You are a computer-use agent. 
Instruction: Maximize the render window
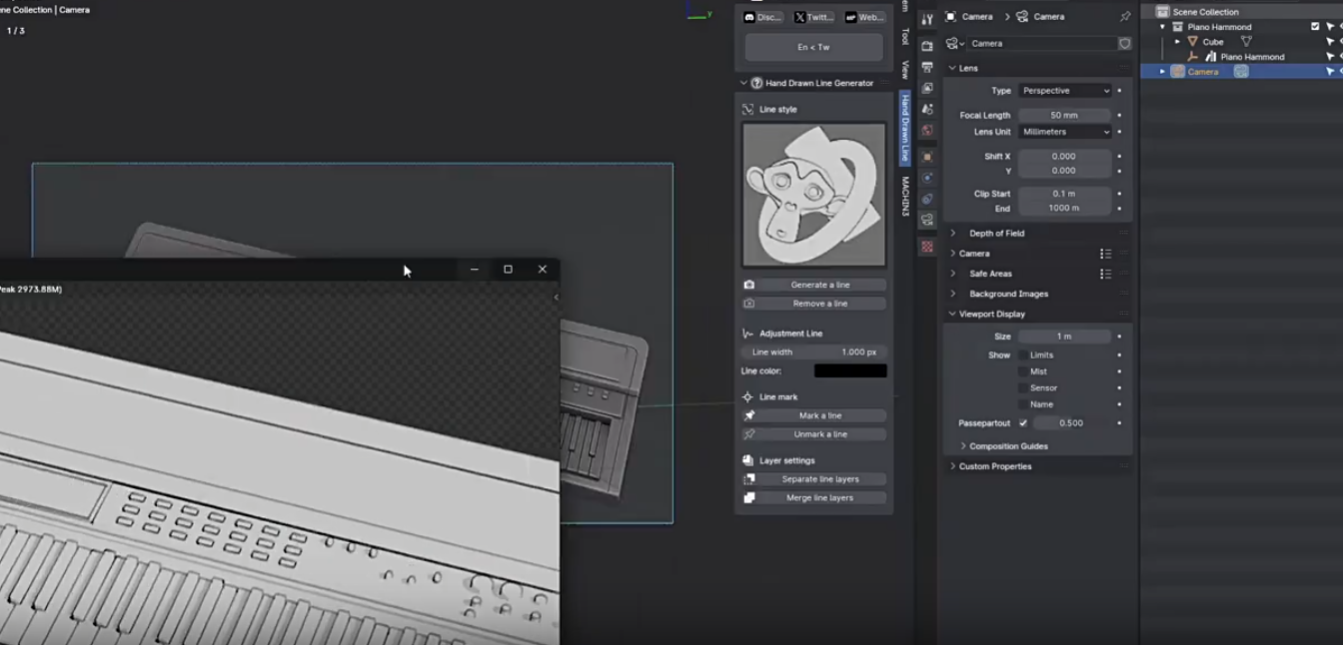pos(508,269)
